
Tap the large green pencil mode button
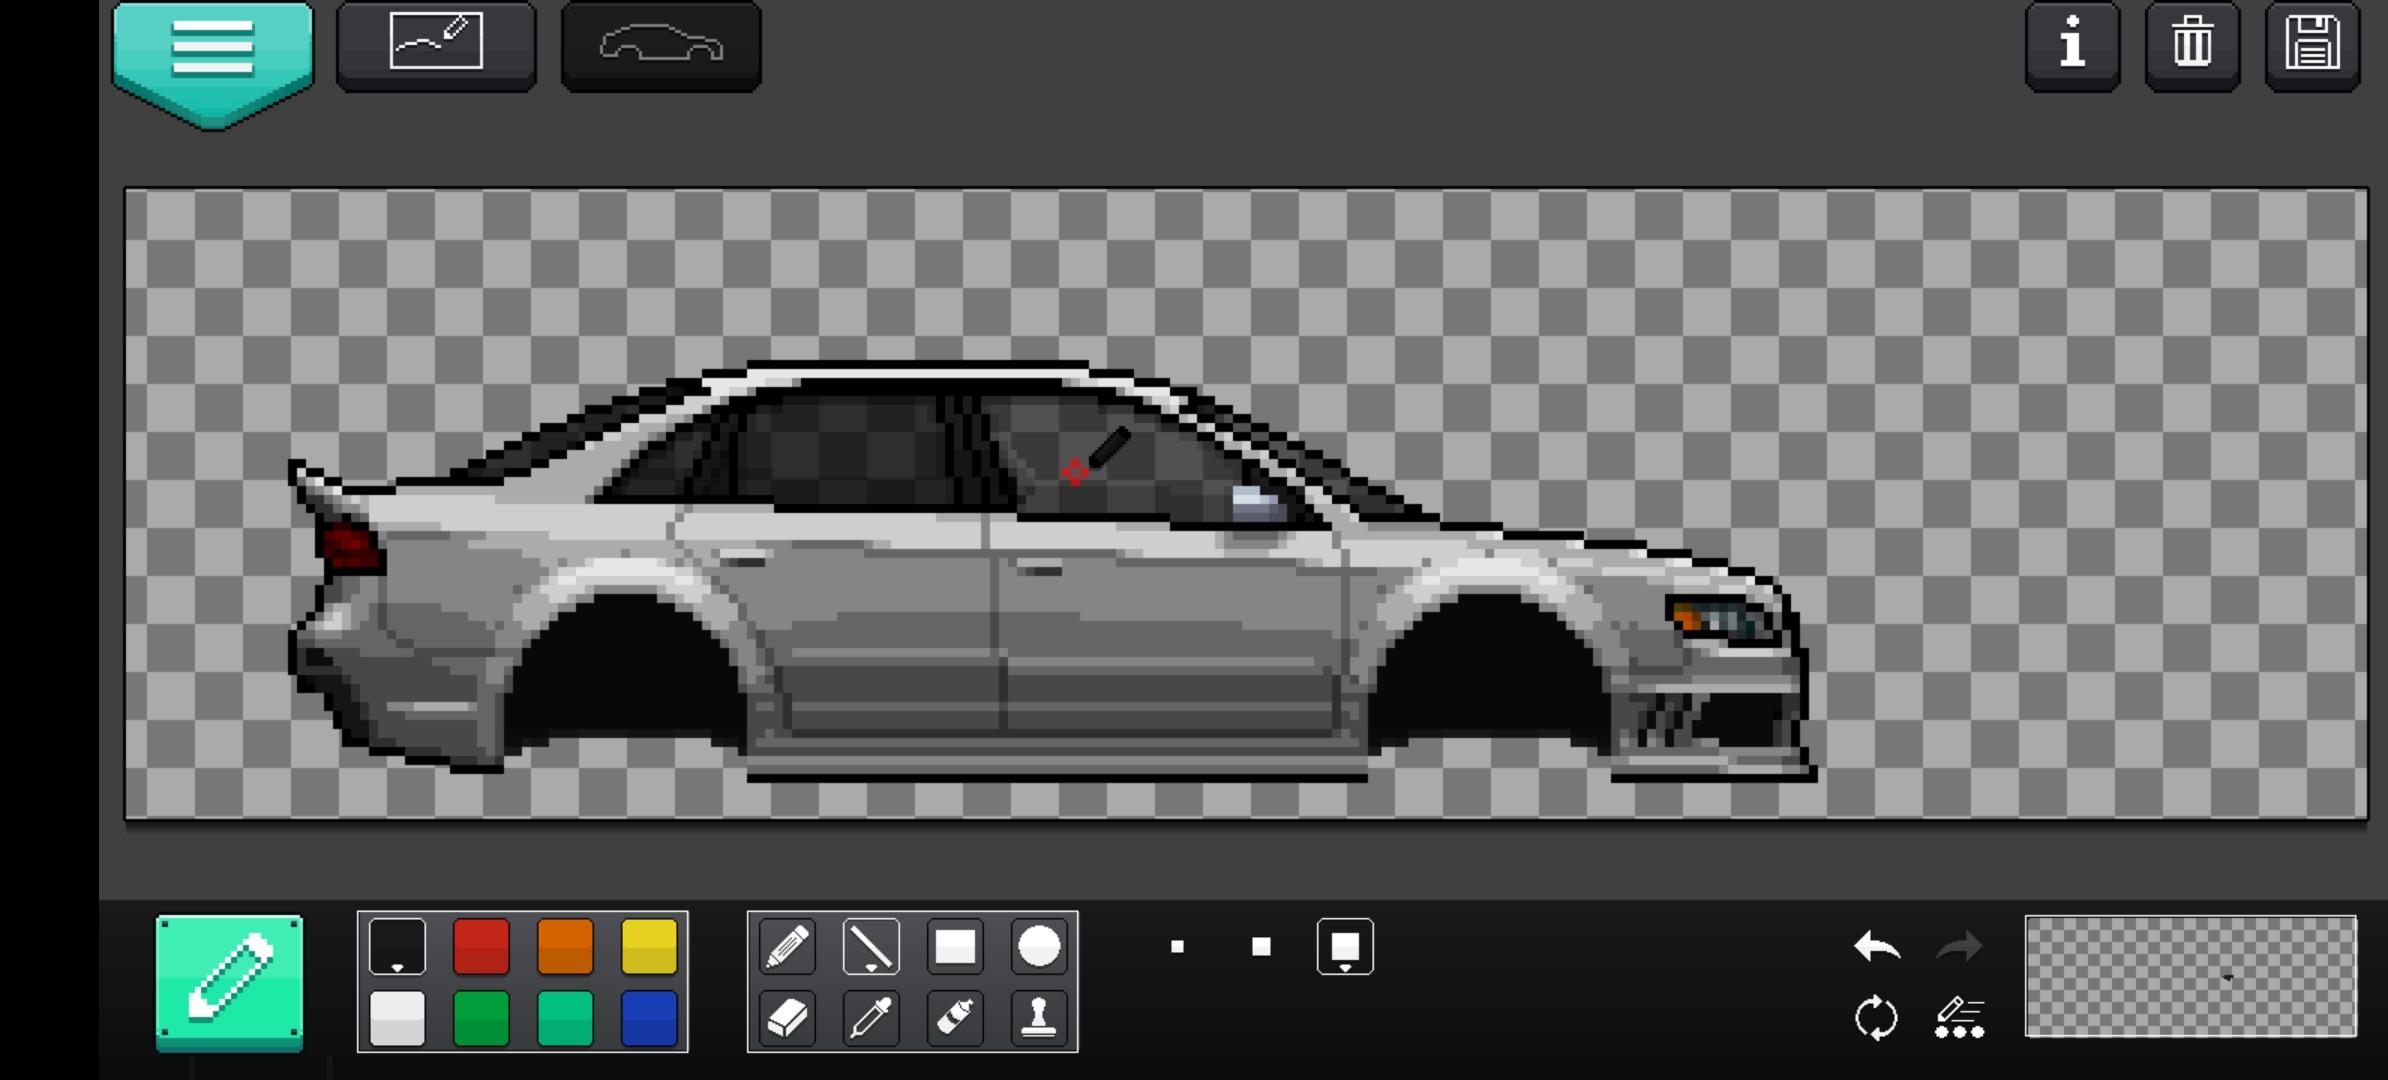click(229, 982)
